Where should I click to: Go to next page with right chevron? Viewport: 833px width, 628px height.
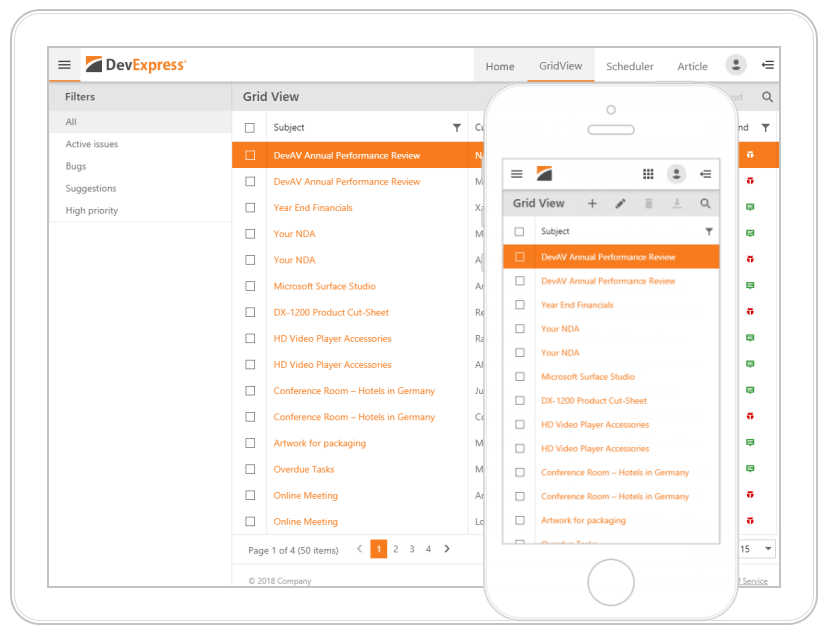point(447,548)
